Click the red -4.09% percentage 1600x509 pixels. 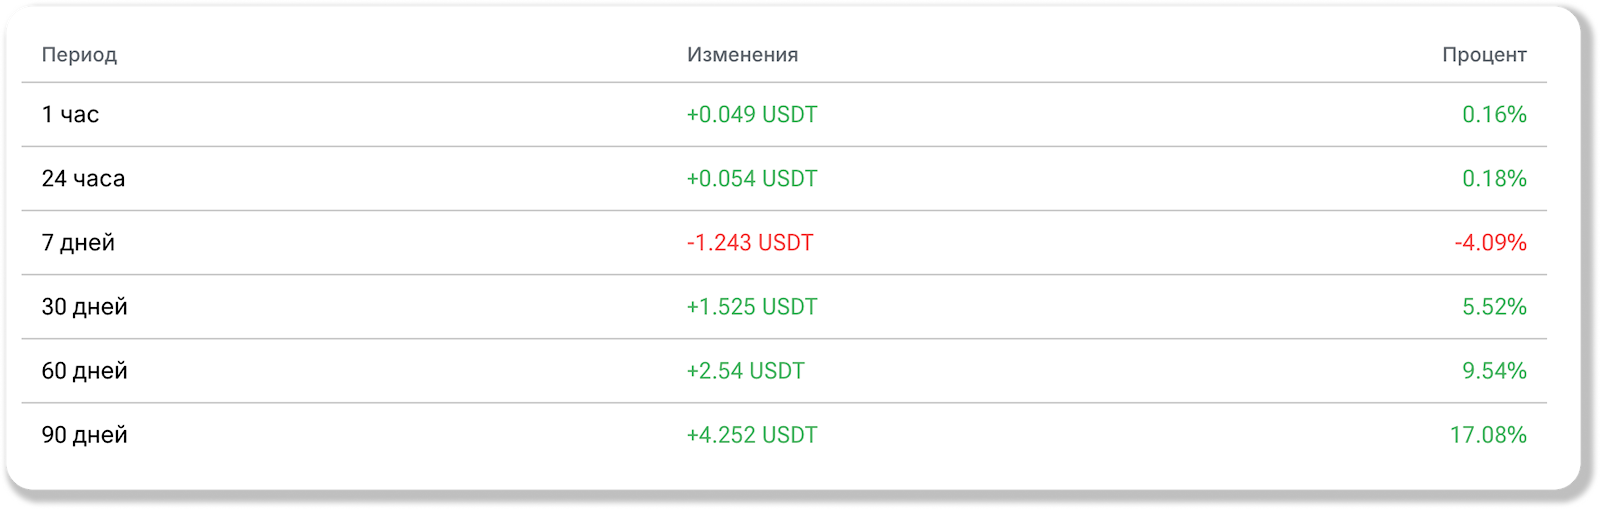coord(1490,243)
